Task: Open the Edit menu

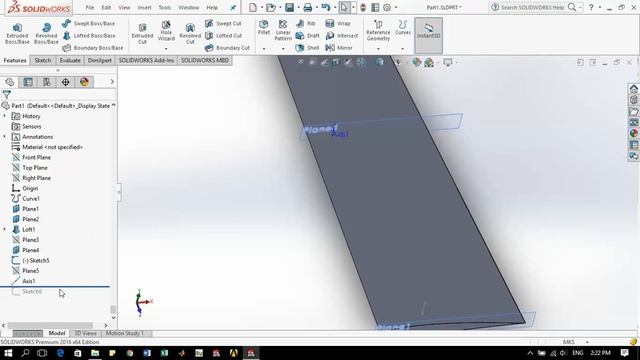Action: pos(106,7)
